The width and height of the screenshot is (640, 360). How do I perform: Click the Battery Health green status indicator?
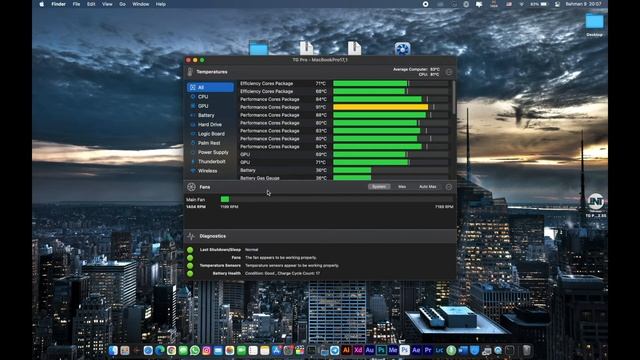(190, 273)
